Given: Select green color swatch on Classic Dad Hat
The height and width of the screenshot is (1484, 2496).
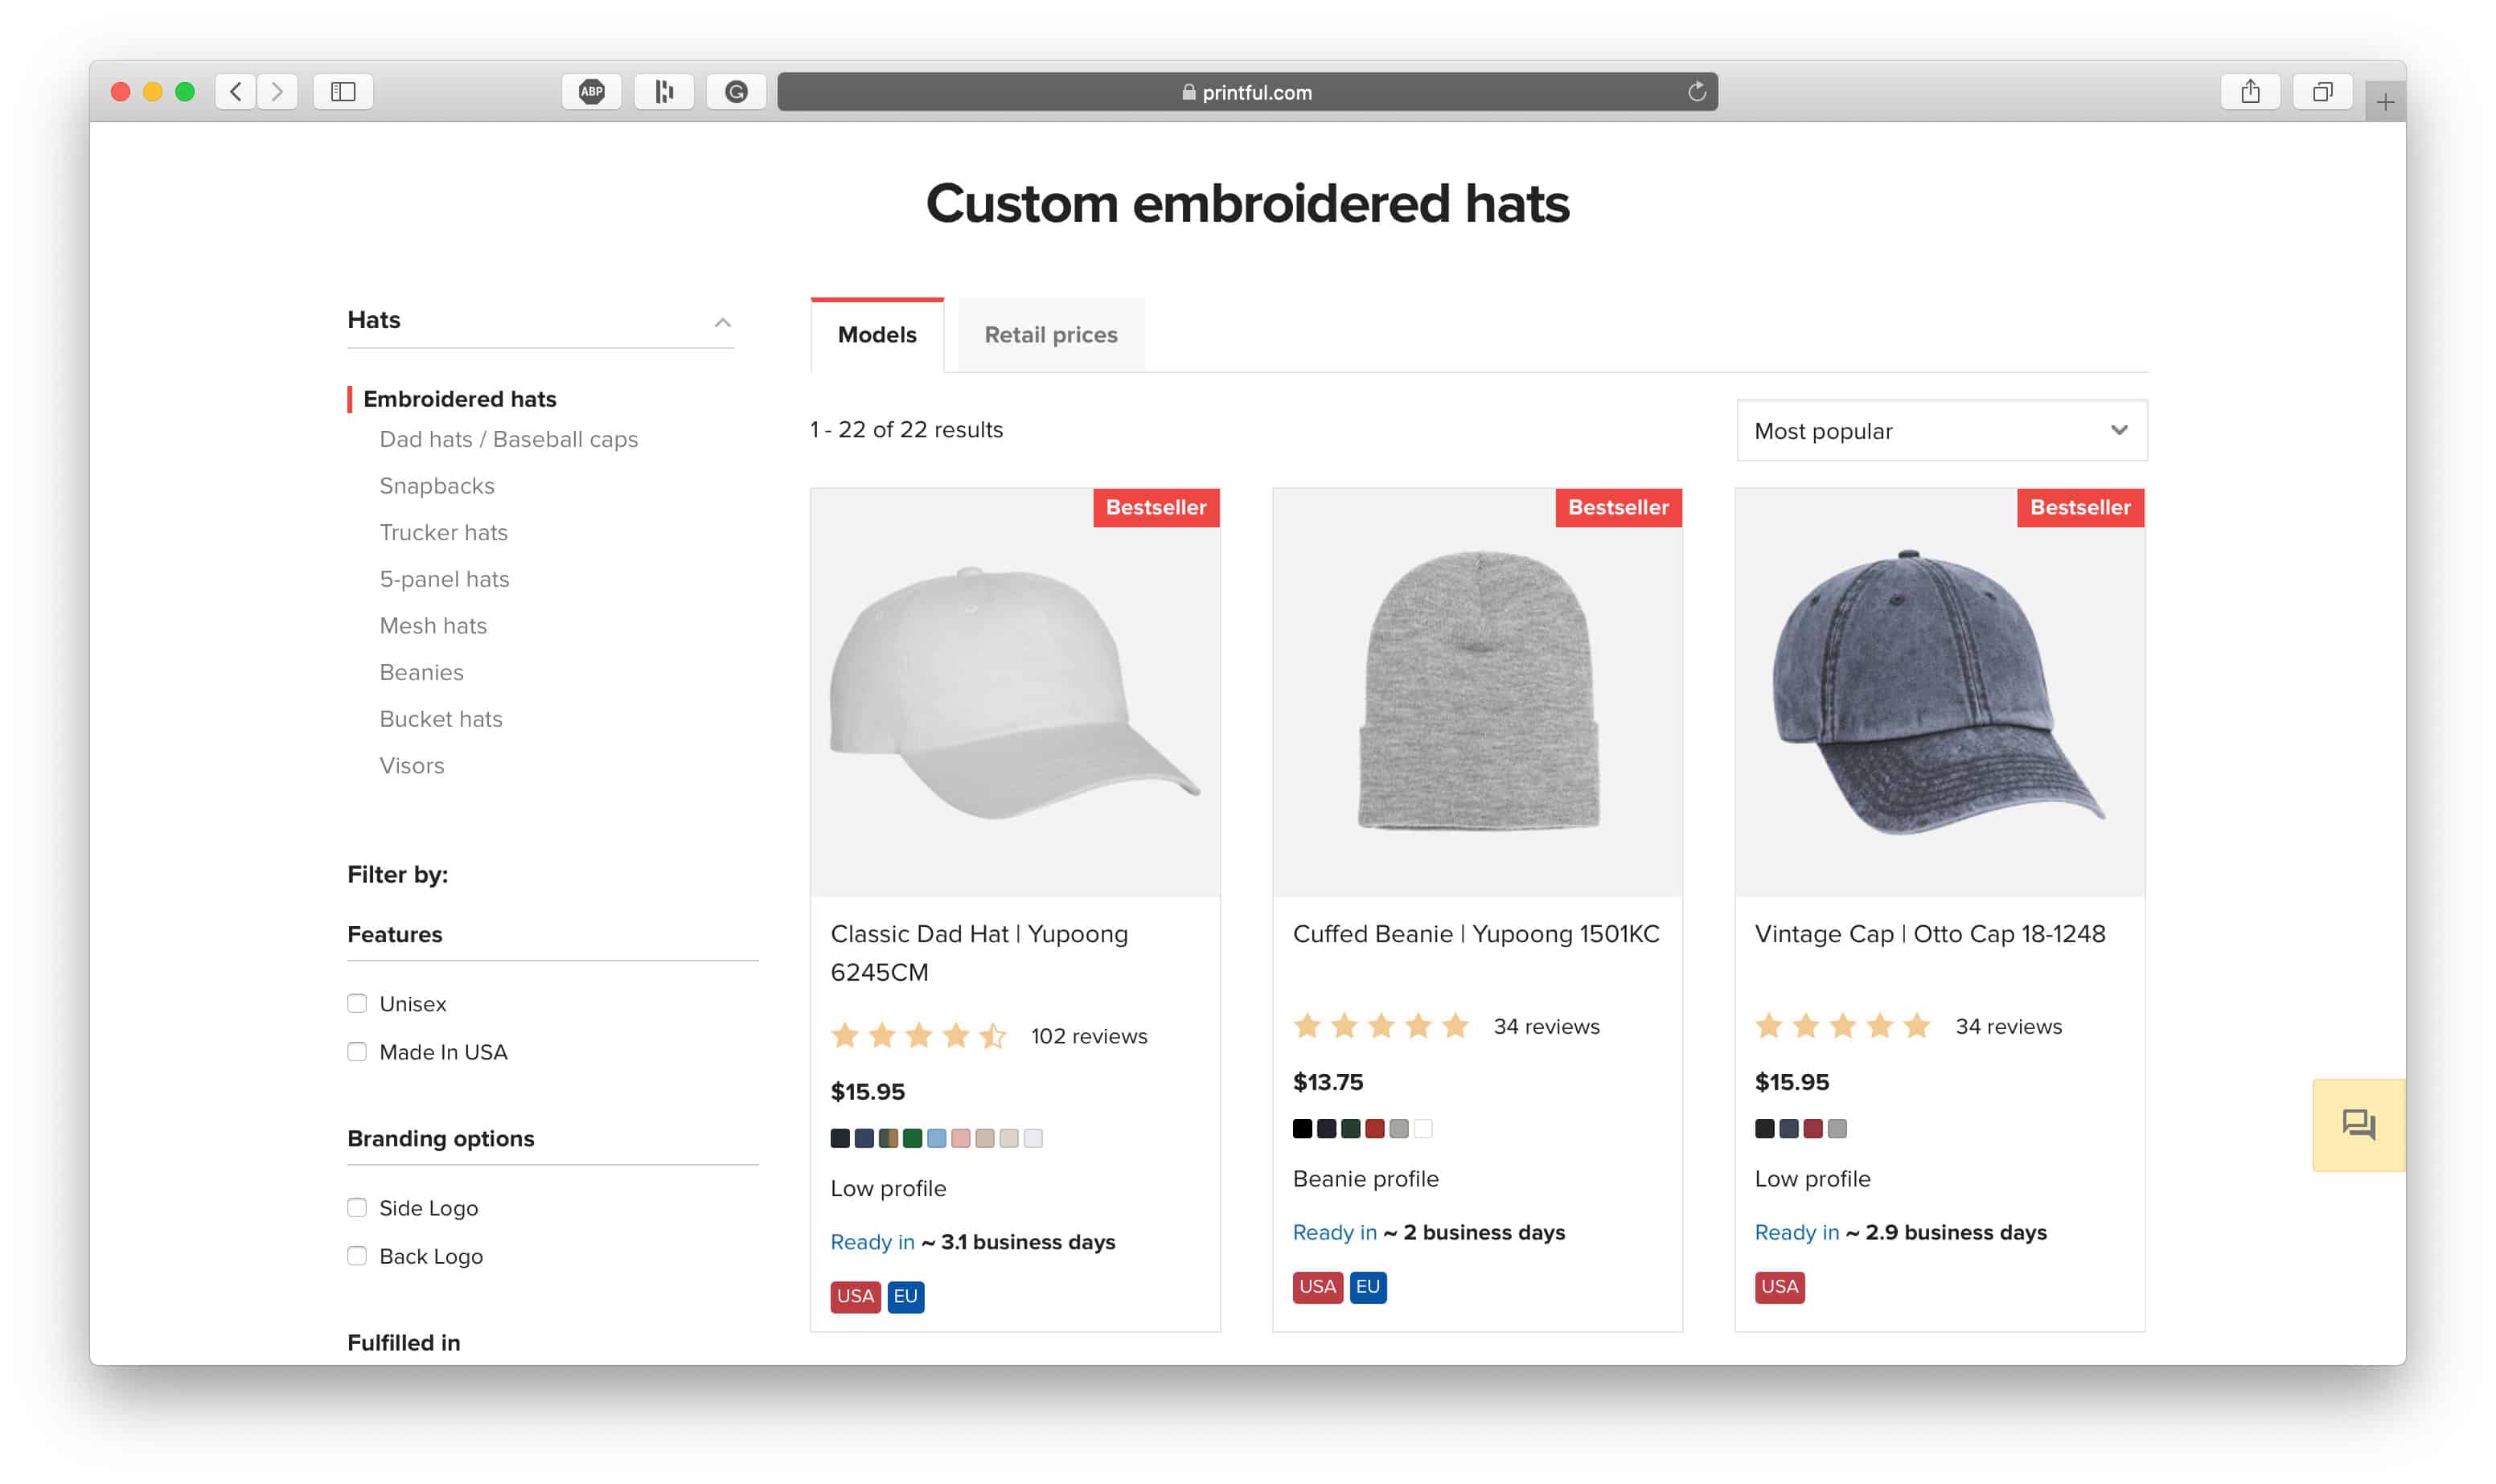Looking at the screenshot, I should point(912,1138).
